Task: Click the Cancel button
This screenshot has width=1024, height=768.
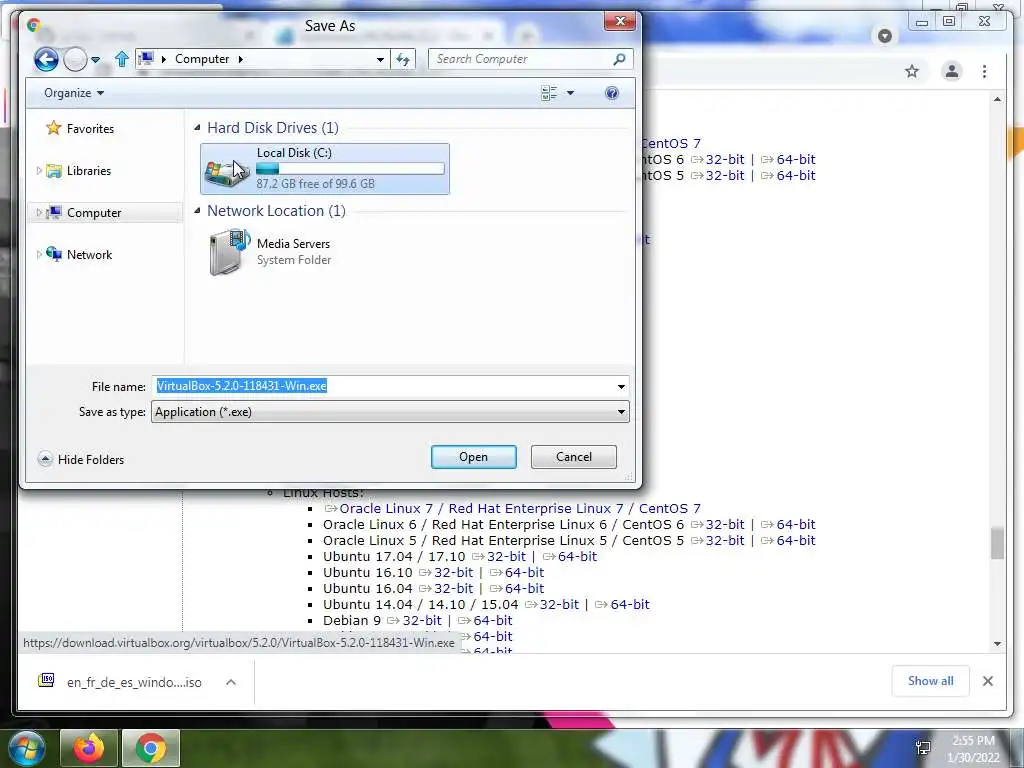Action: (573, 456)
